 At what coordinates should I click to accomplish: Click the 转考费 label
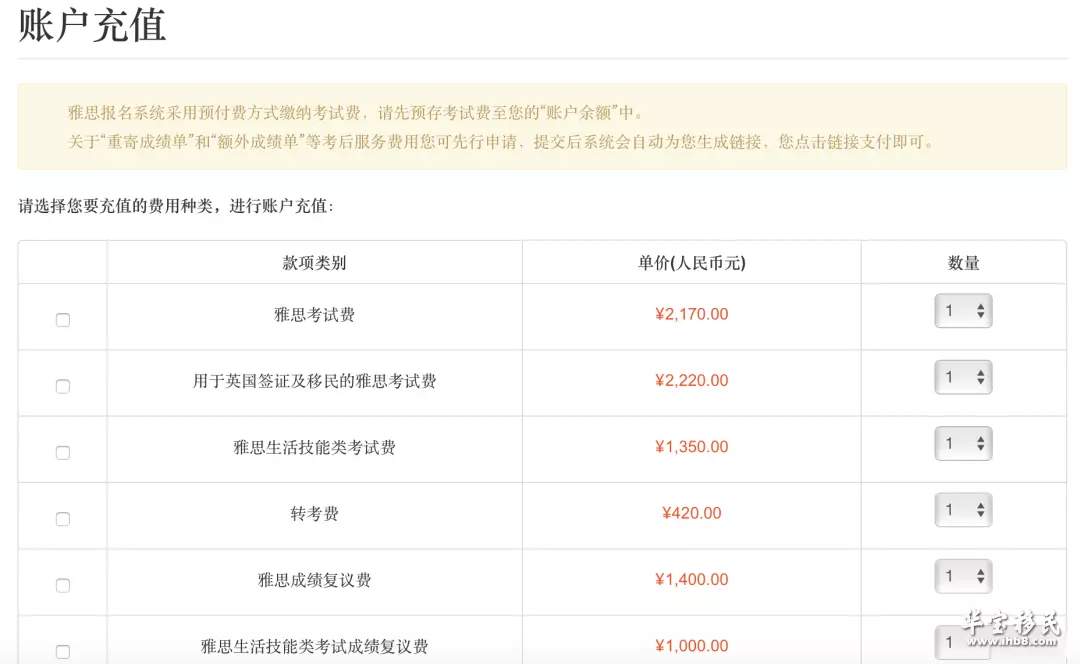314,514
